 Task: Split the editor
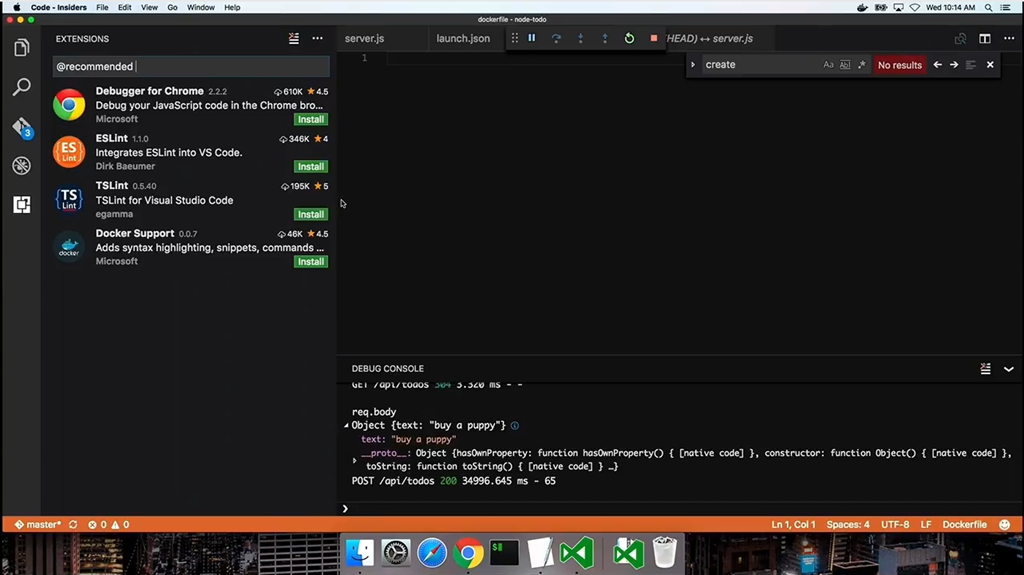pos(985,39)
